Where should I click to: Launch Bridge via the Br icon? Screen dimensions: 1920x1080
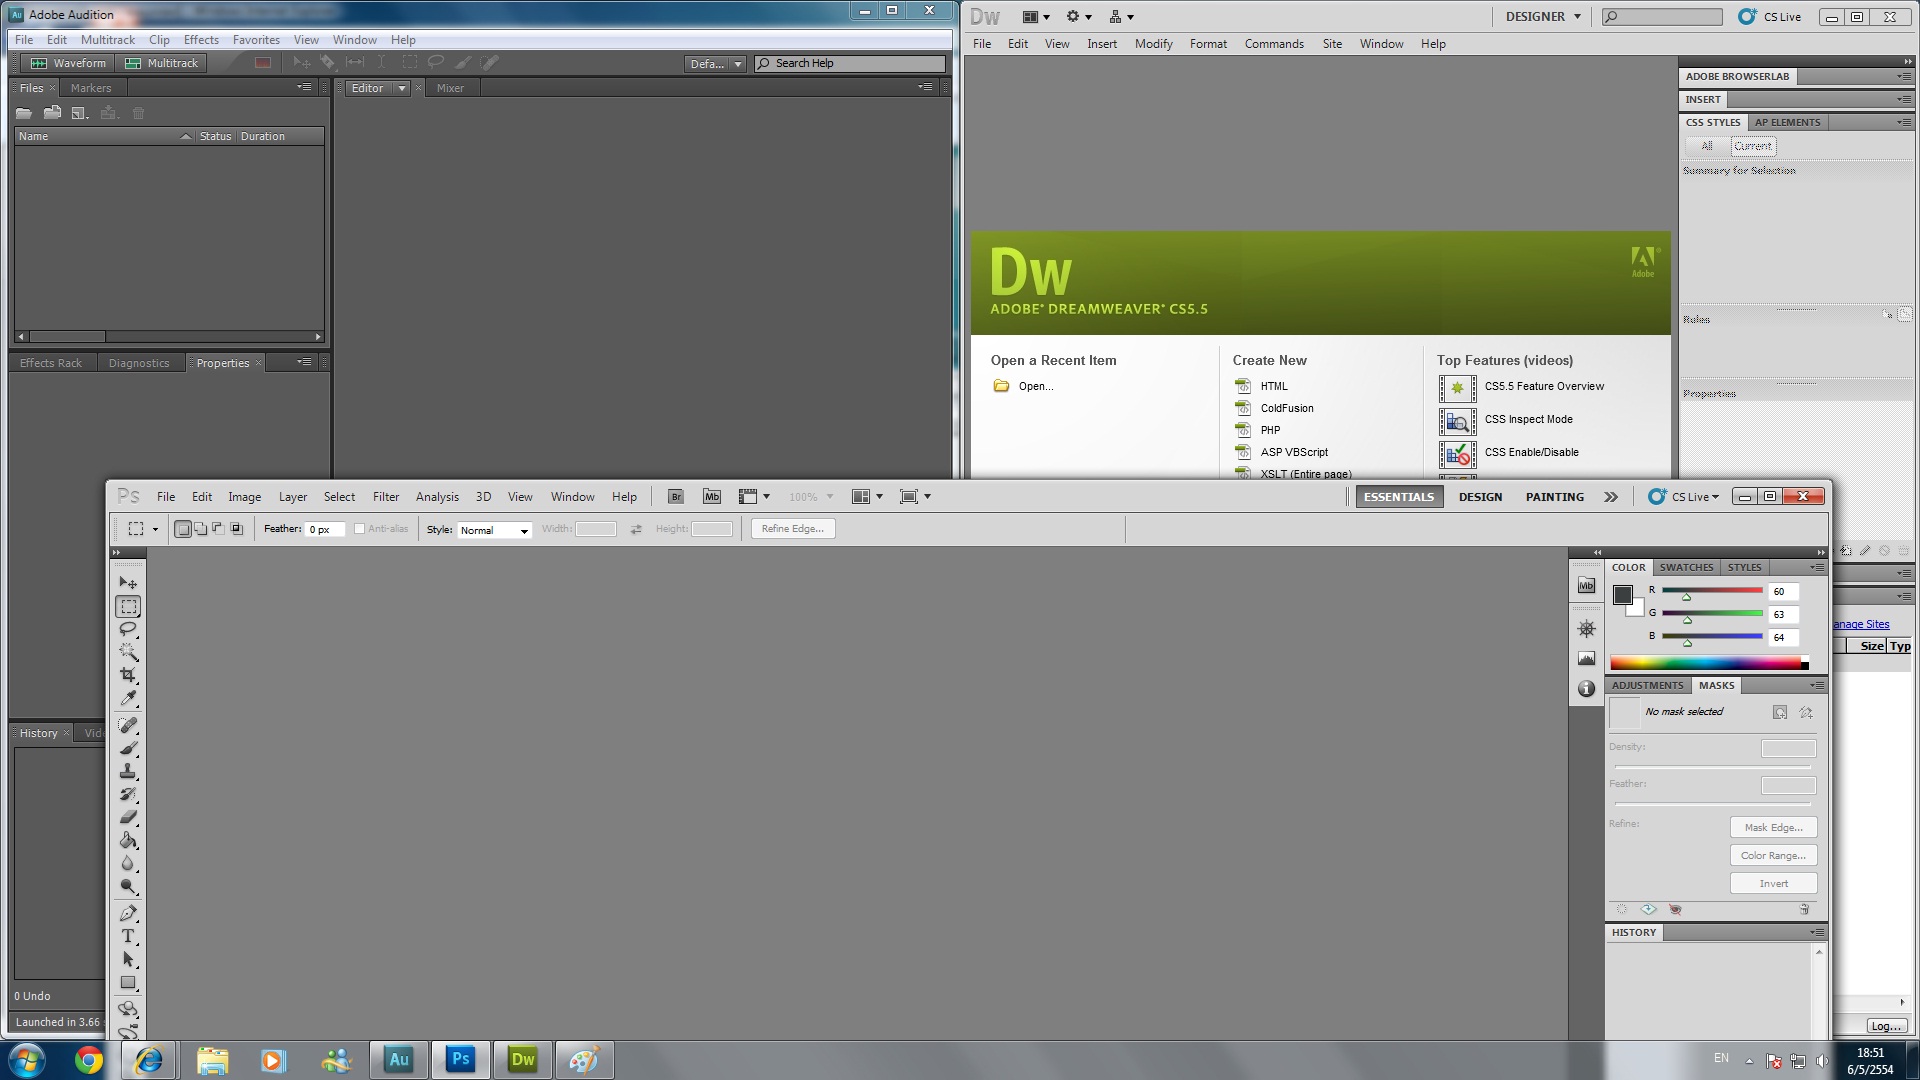[675, 497]
